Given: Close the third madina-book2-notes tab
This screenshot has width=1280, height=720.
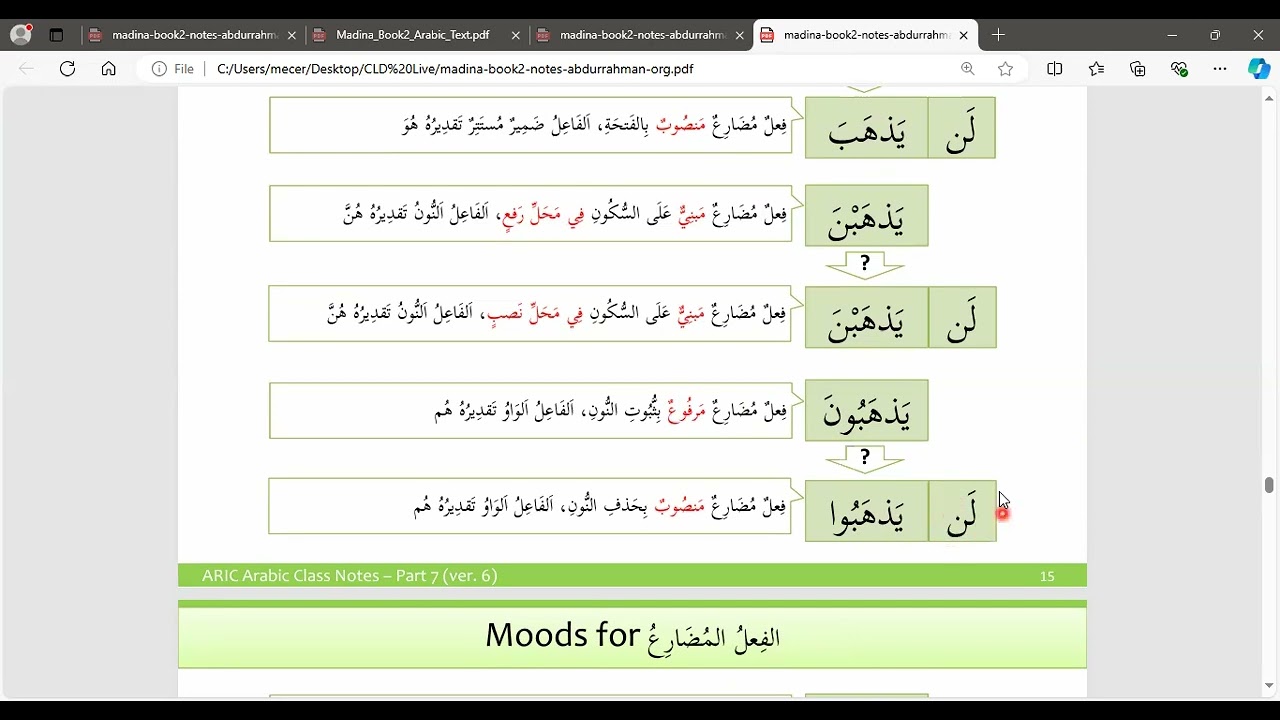Looking at the screenshot, I should click(x=740, y=35).
